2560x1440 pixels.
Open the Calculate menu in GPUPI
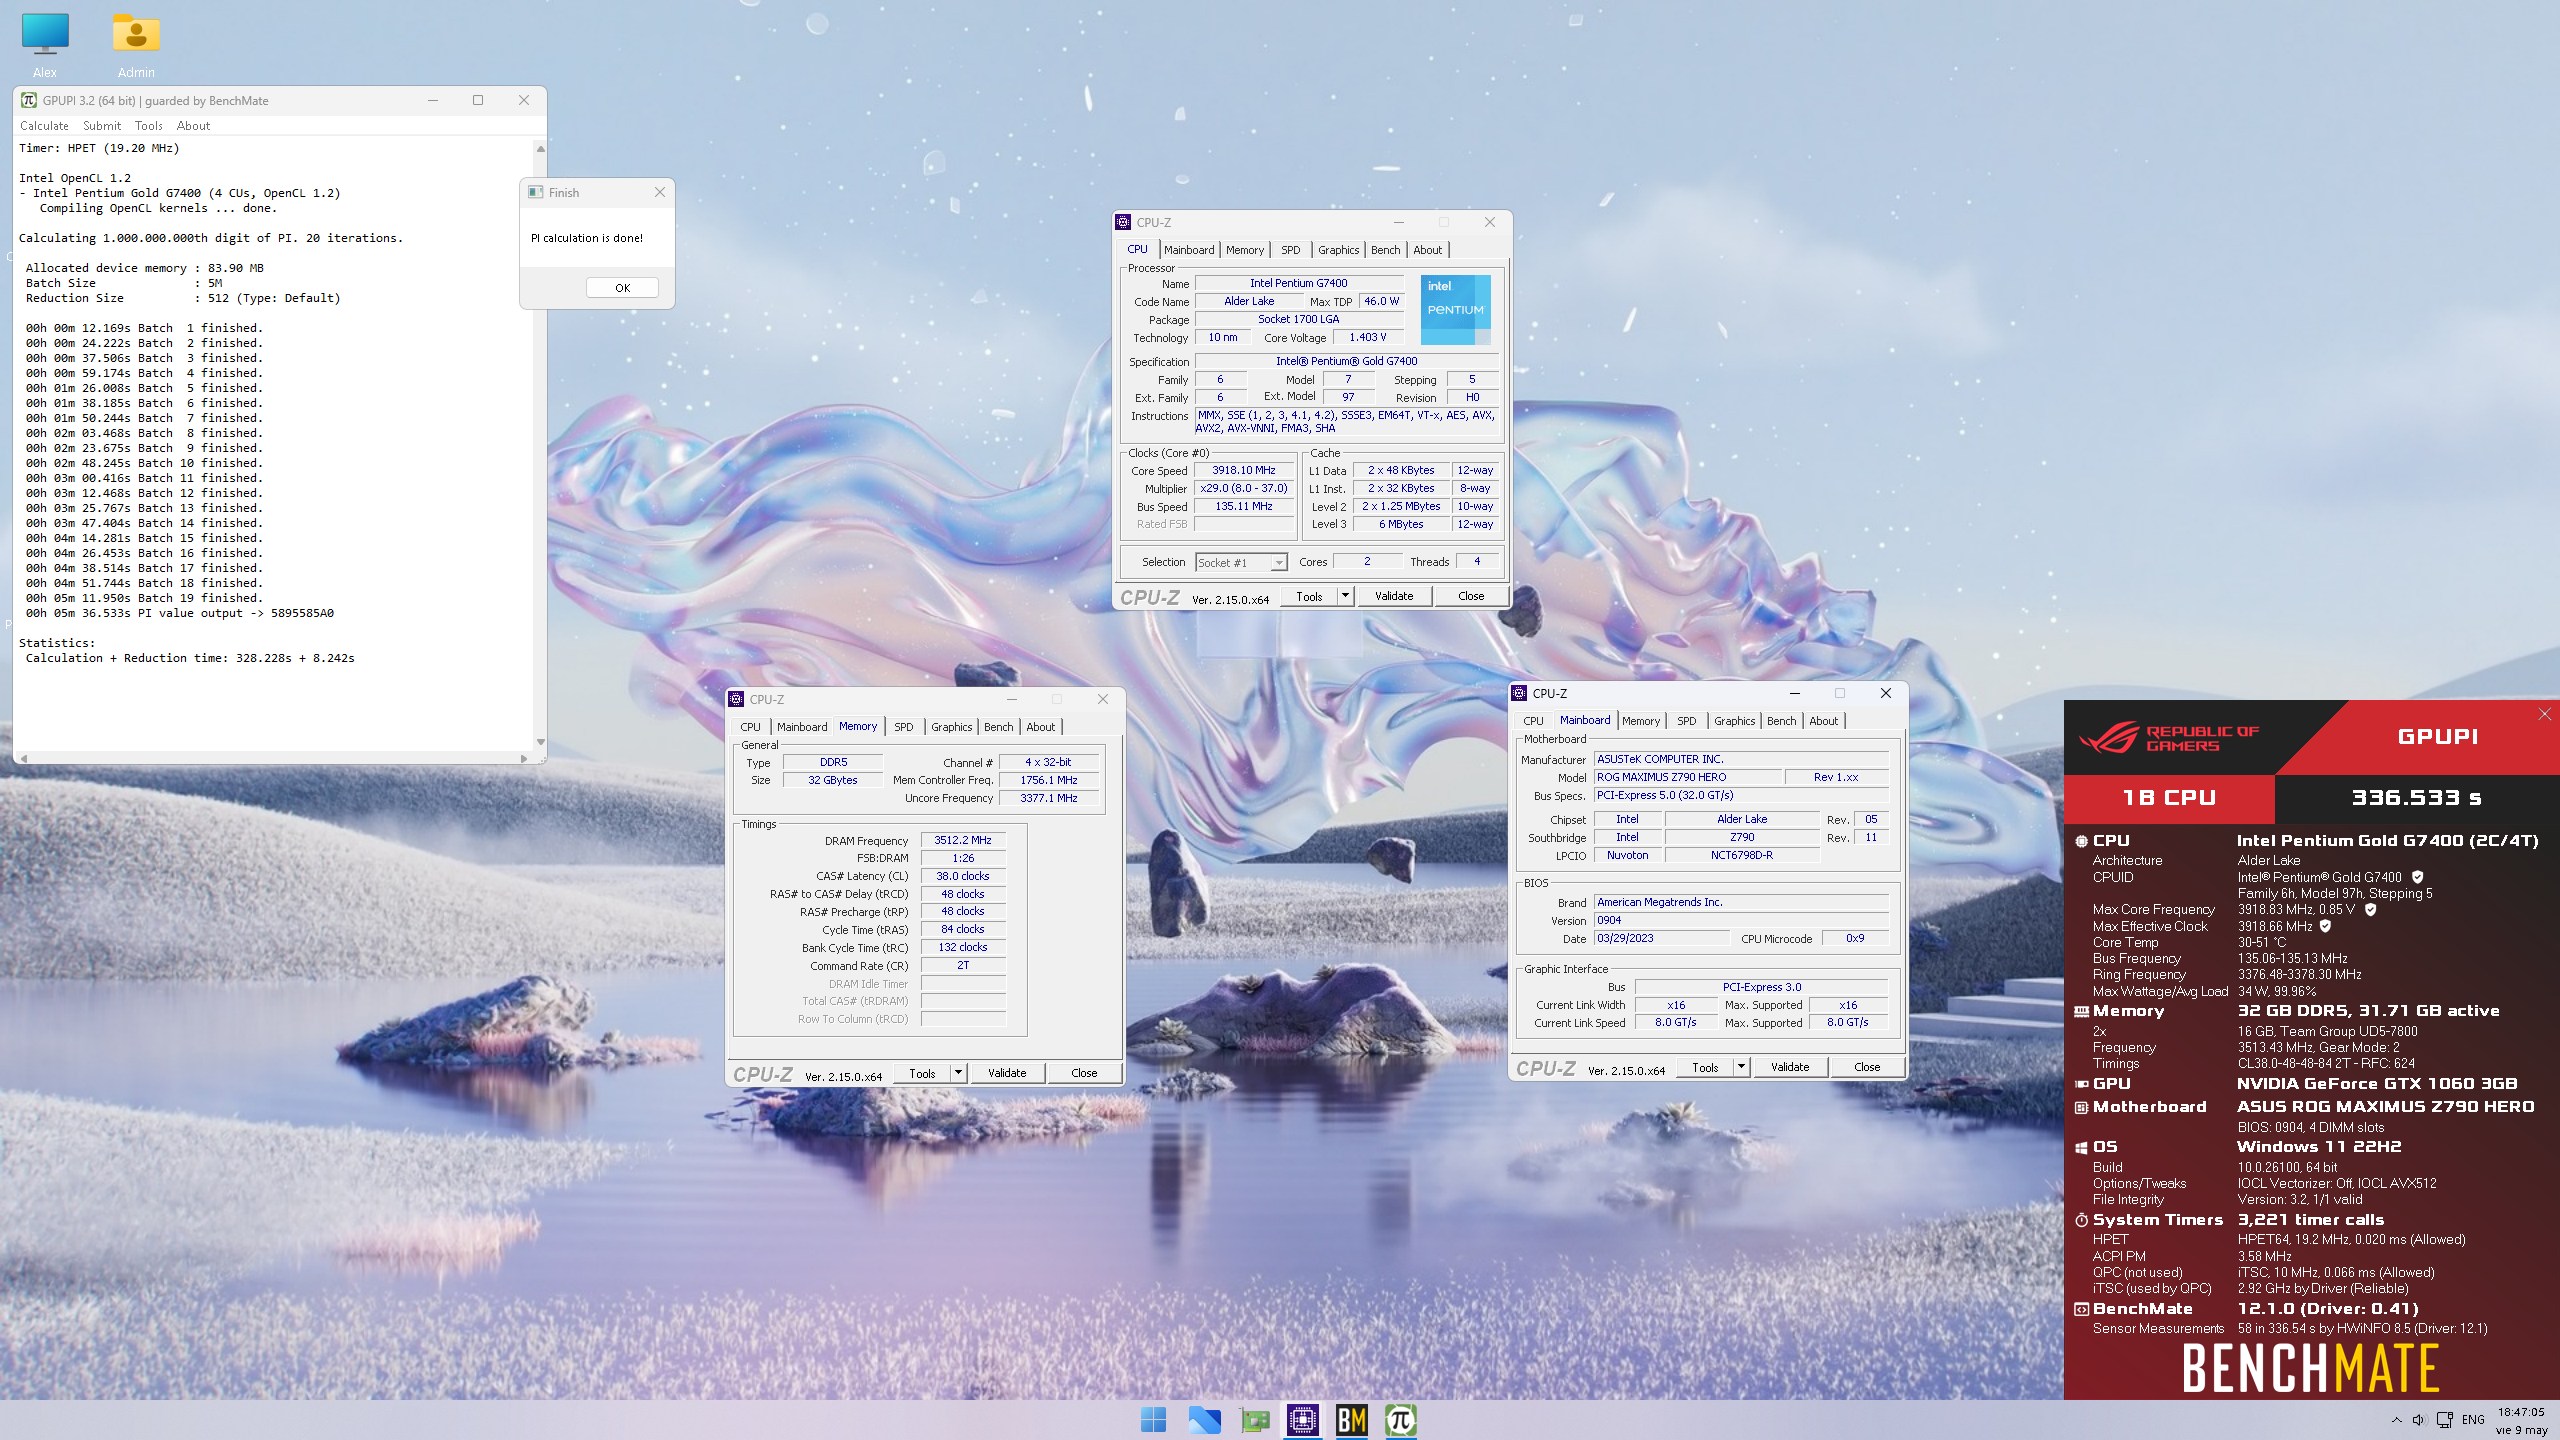[44, 126]
